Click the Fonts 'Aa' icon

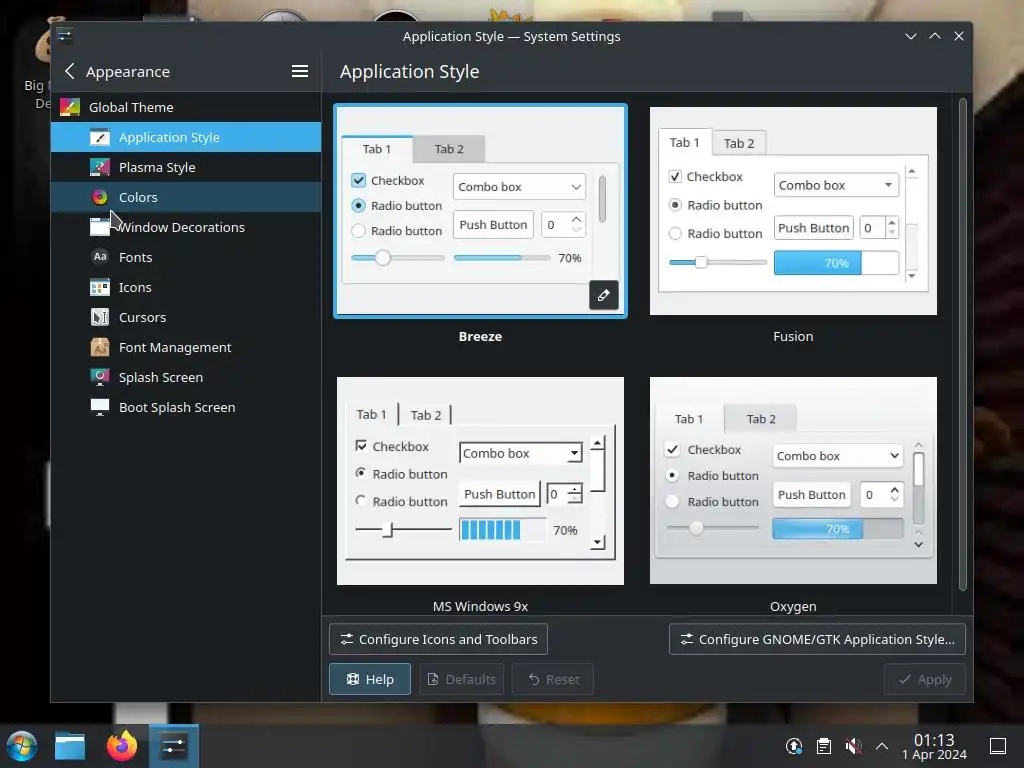[x=99, y=257]
